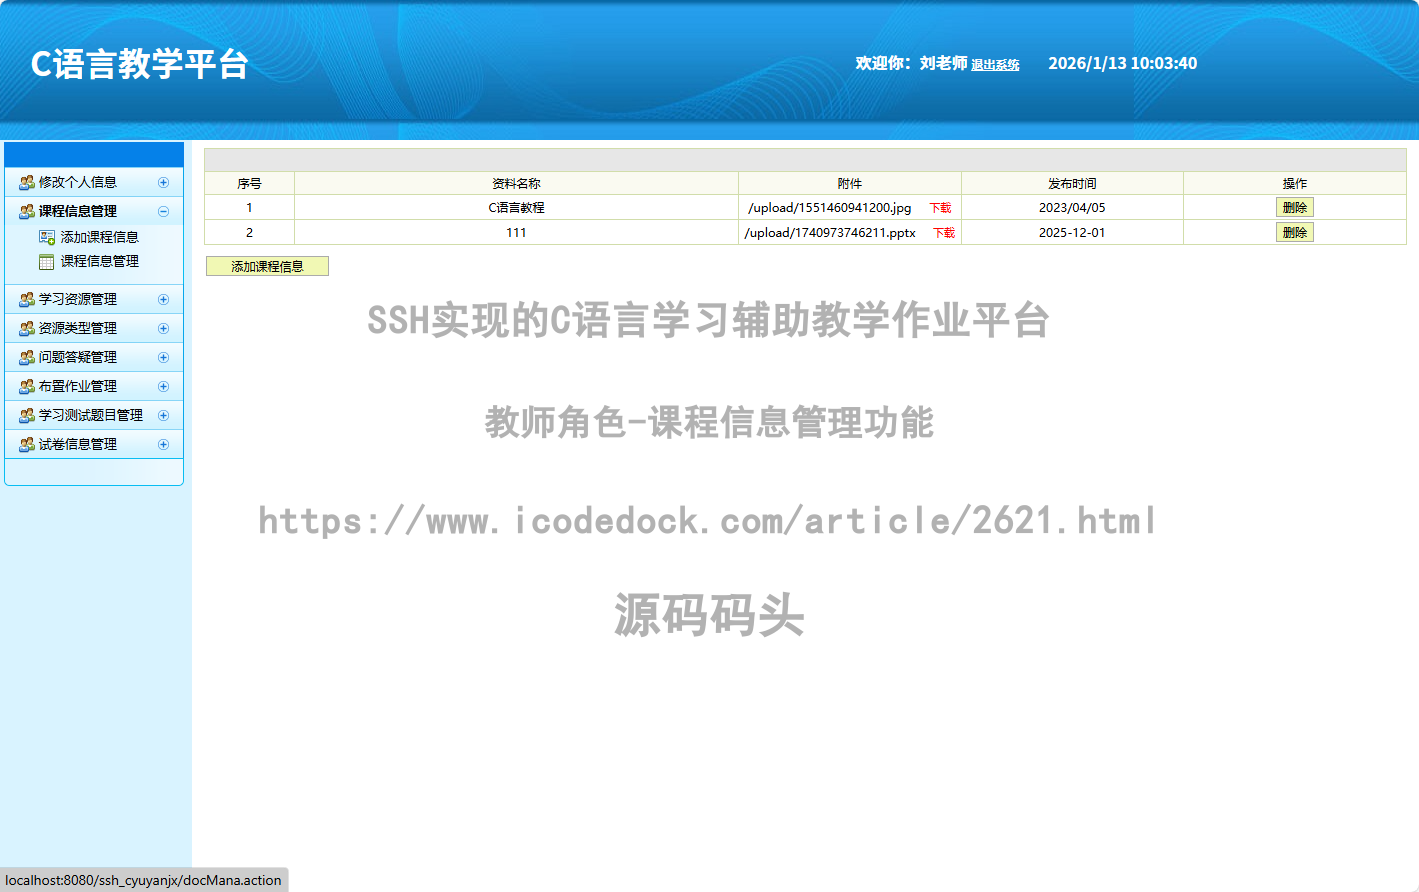Download the 1740973746211.pptx attachment
The height and width of the screenshot is (892, 1419).
[x=944, y=233]
